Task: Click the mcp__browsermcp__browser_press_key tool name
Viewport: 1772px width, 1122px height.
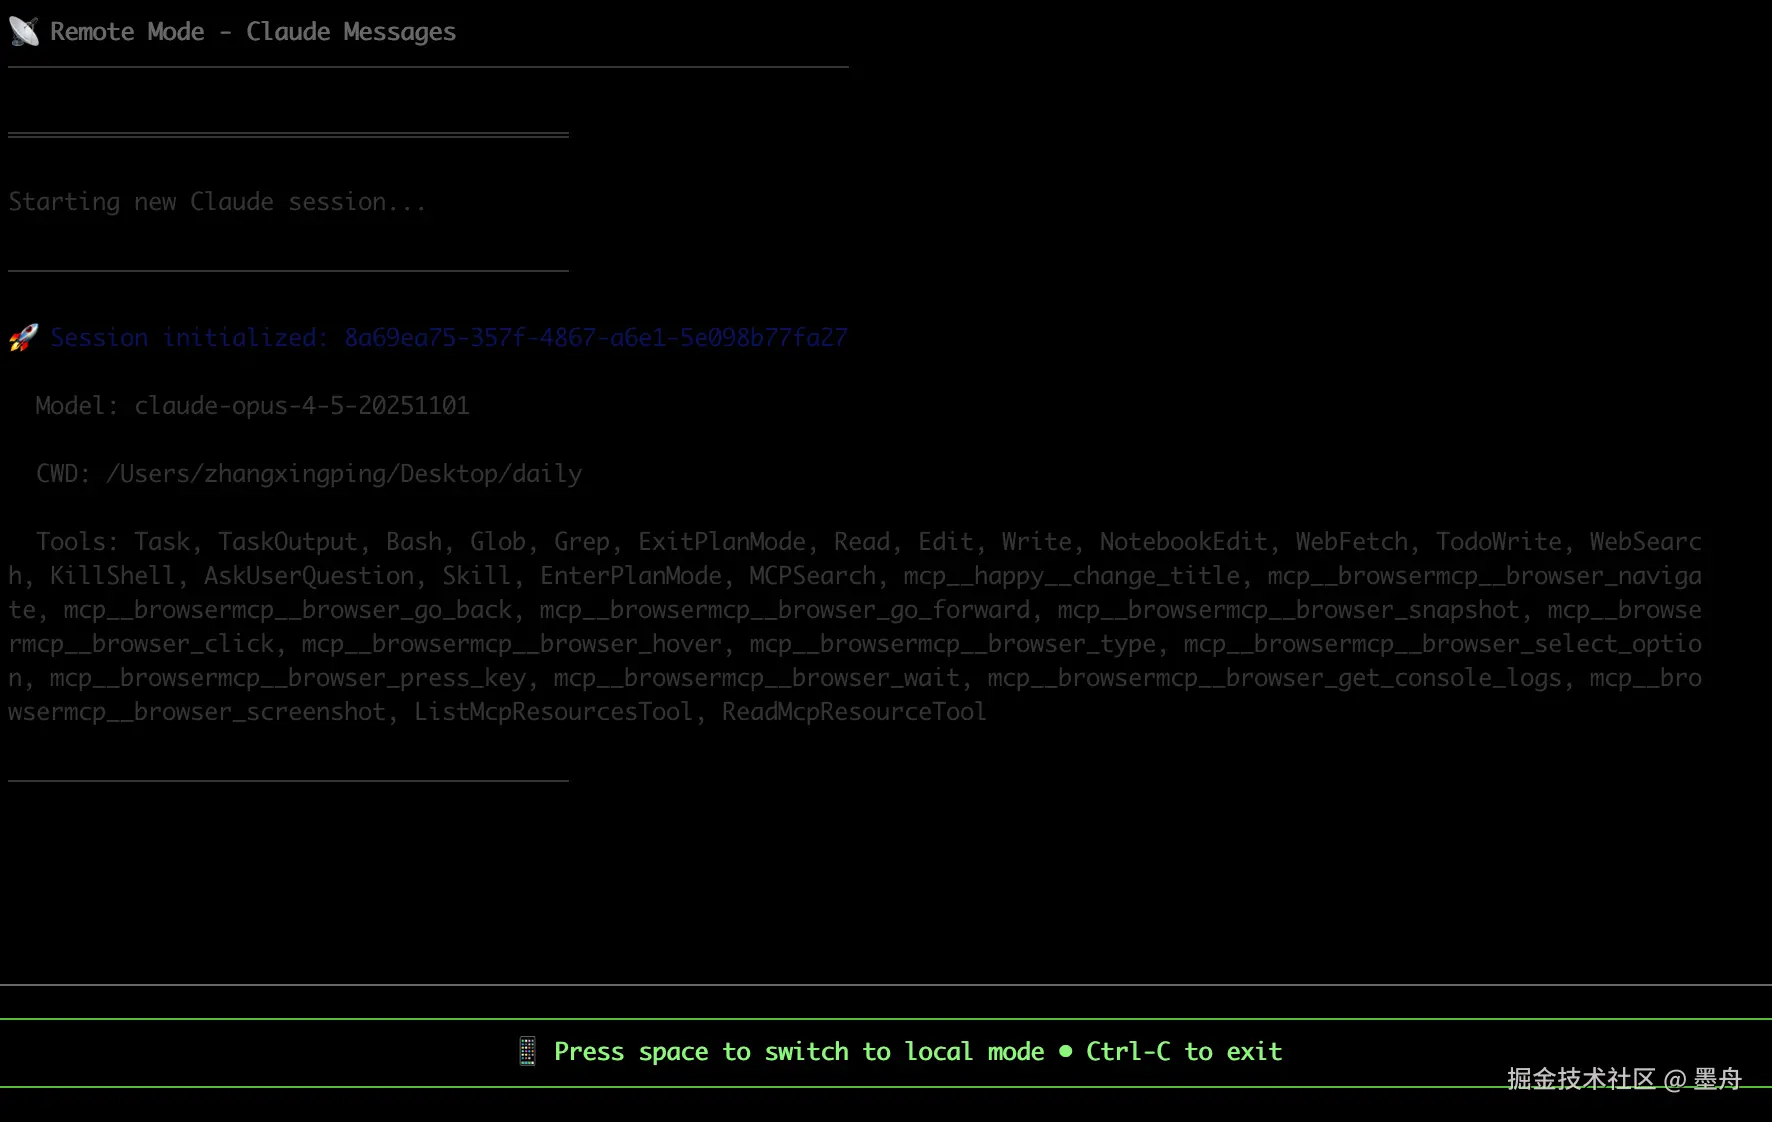Action: pos(288,678)
